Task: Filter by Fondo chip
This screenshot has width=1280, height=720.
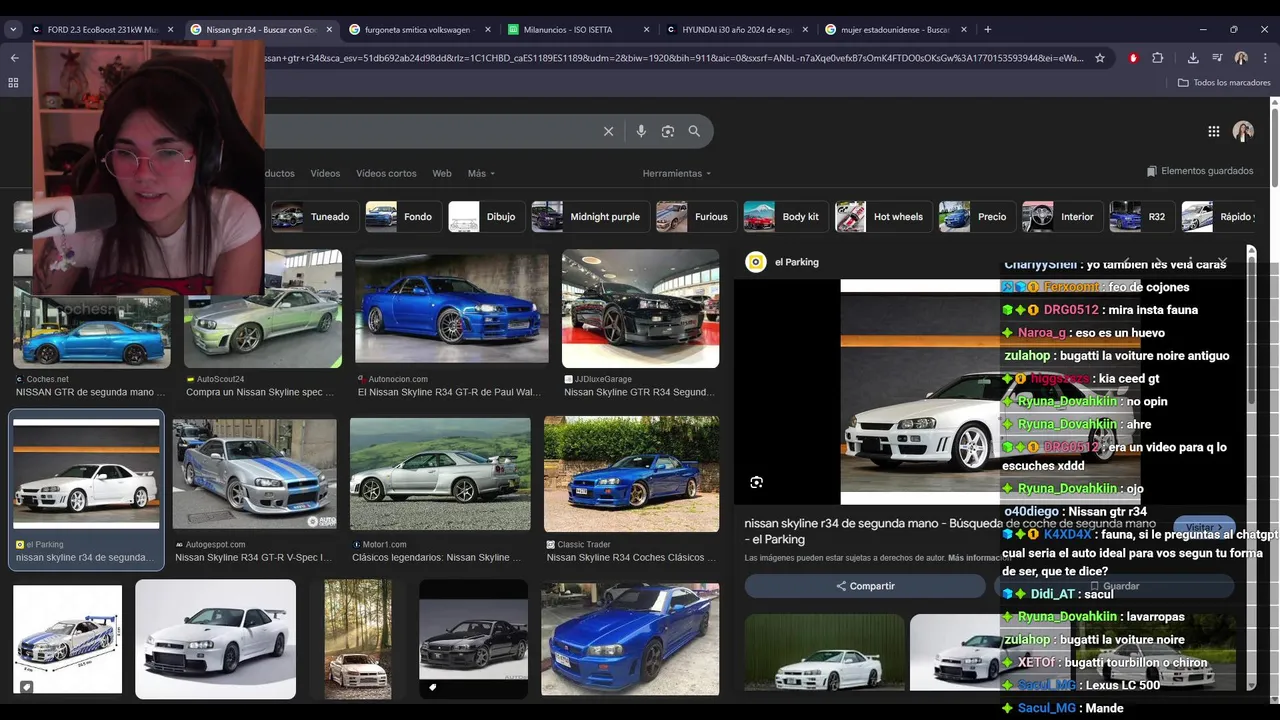Action: point(403,216)
